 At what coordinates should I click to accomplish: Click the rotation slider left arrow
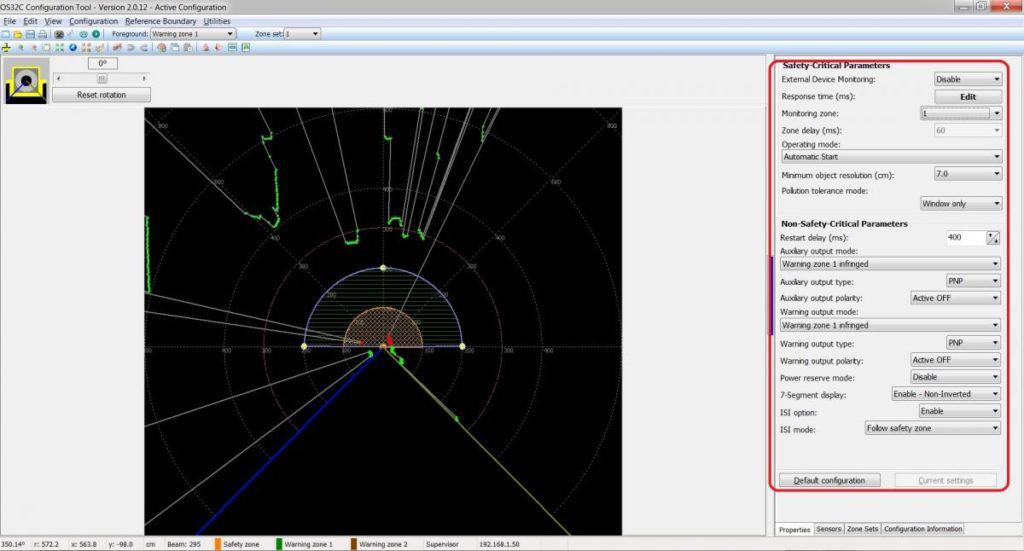[x=59, y=78]
